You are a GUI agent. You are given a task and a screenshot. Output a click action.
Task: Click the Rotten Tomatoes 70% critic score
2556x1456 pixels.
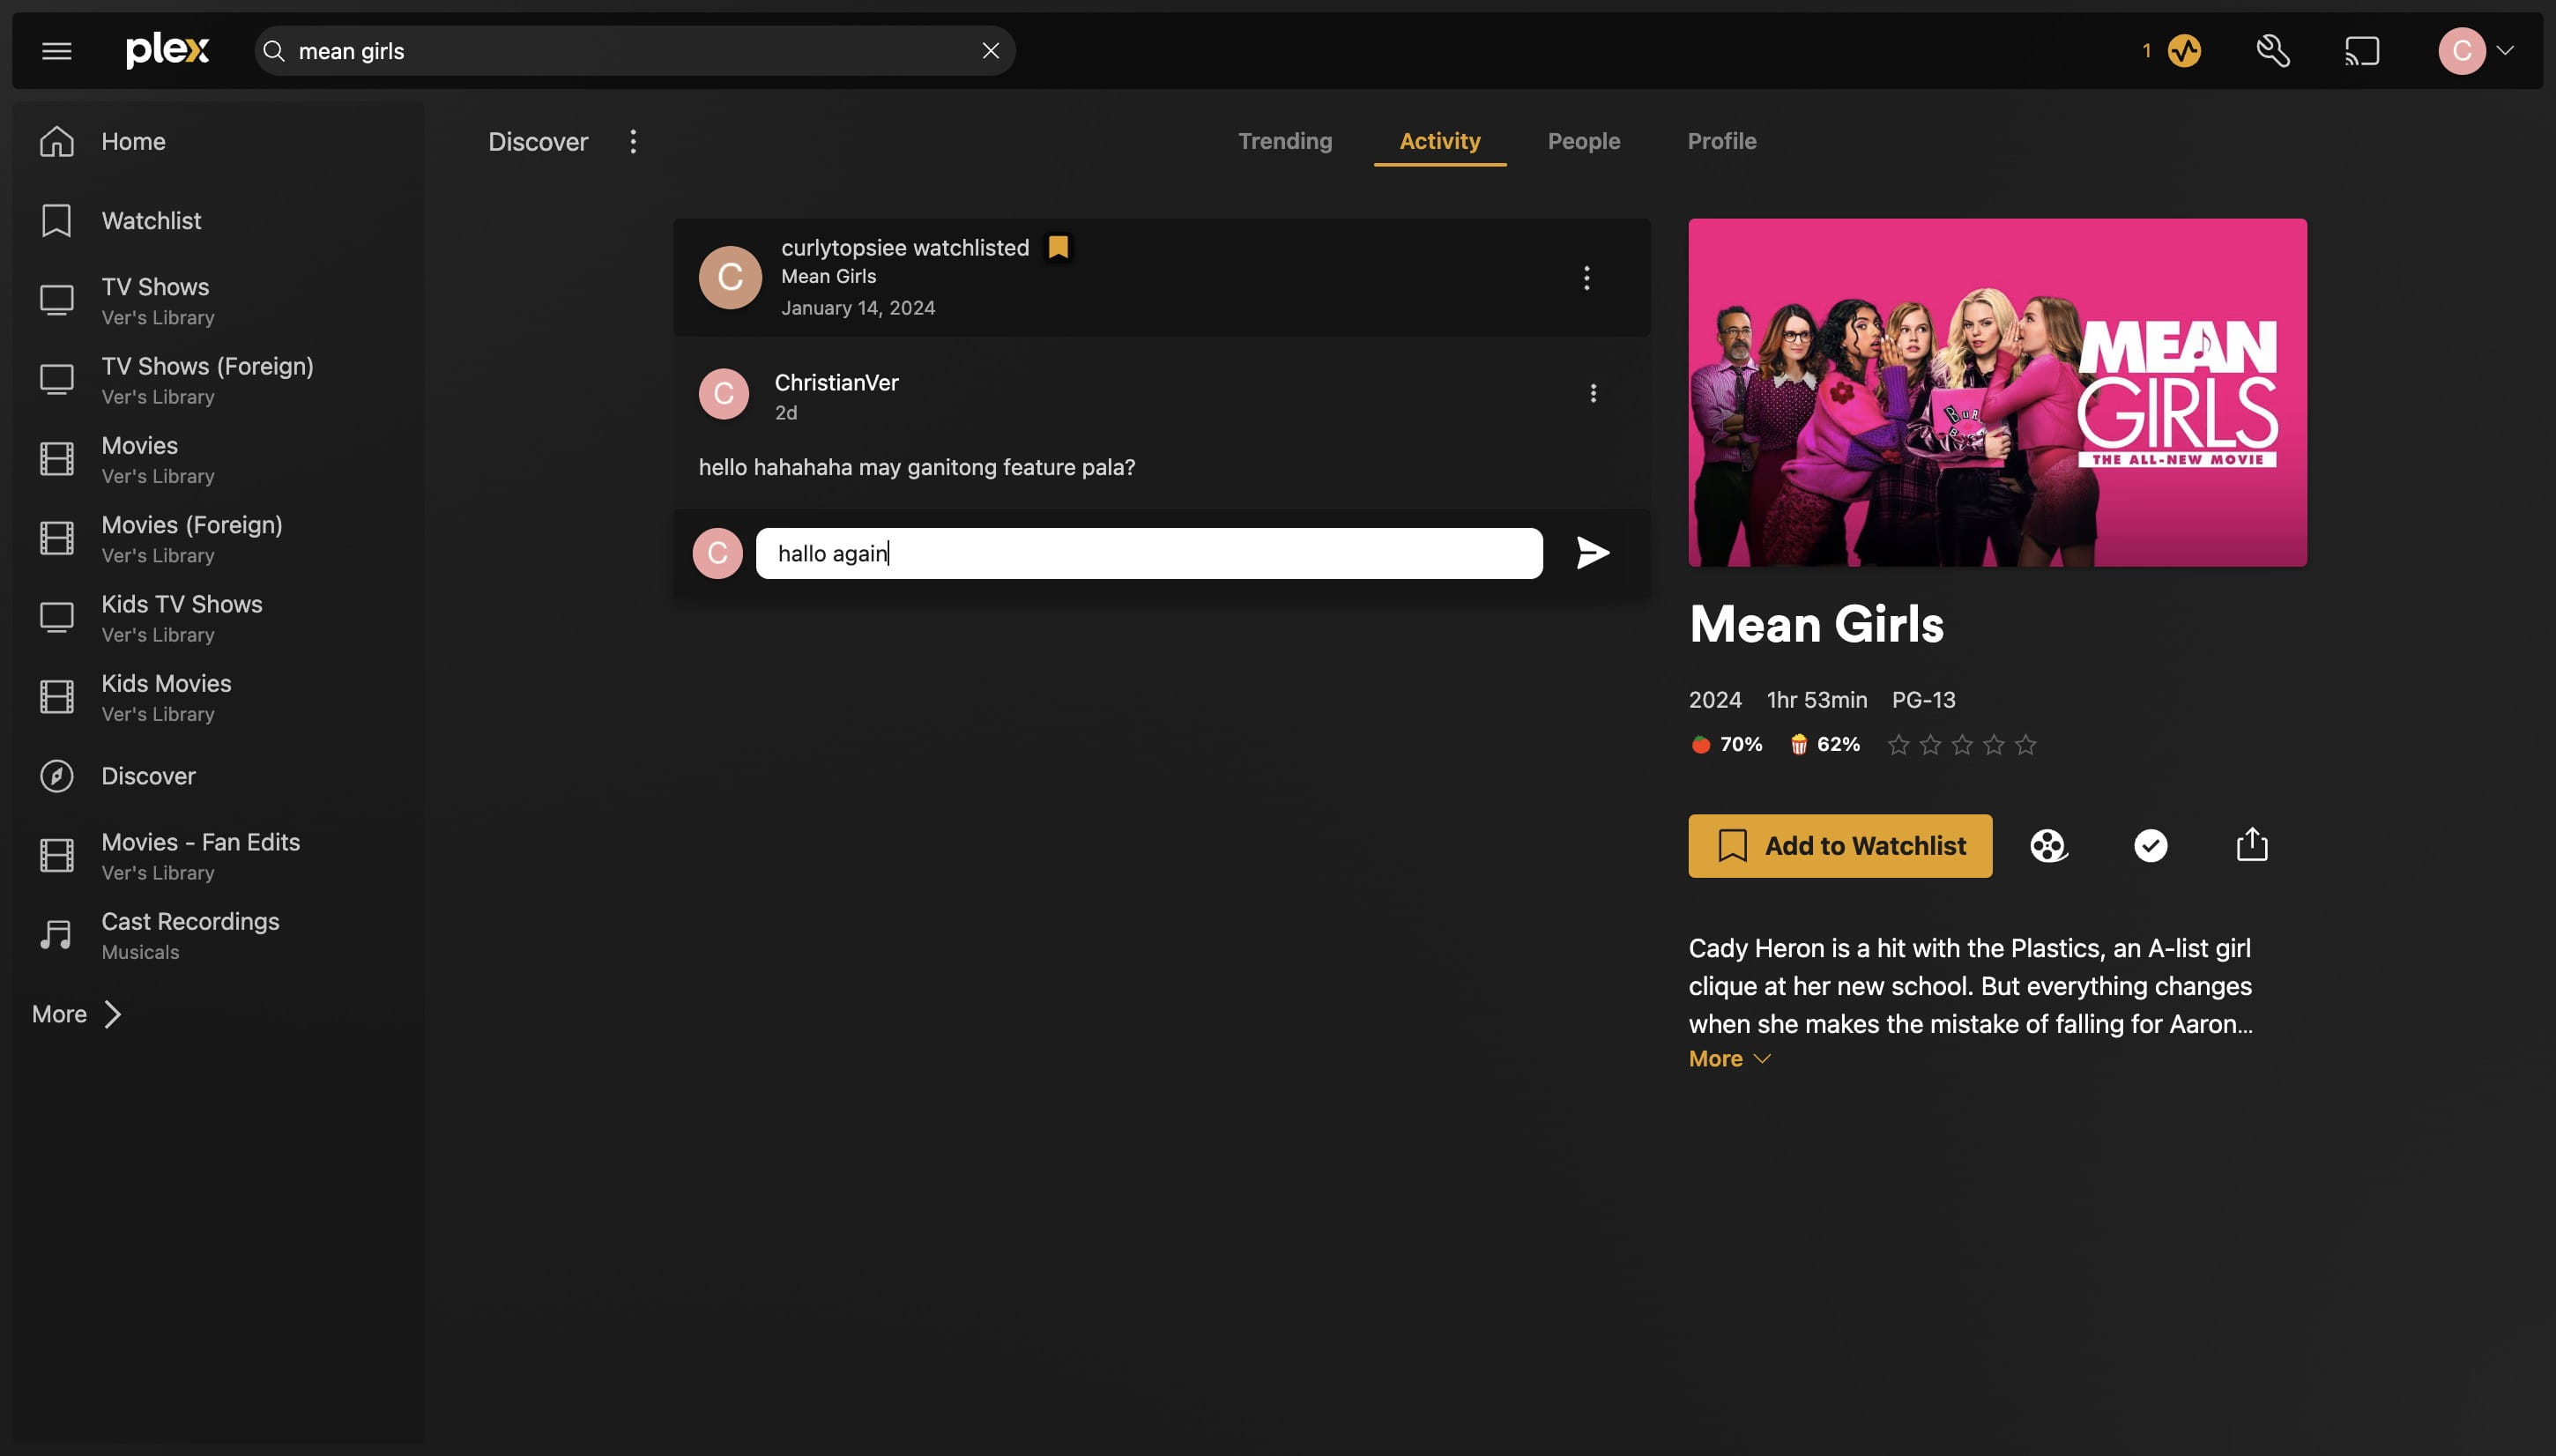[x=1727, y=744]
